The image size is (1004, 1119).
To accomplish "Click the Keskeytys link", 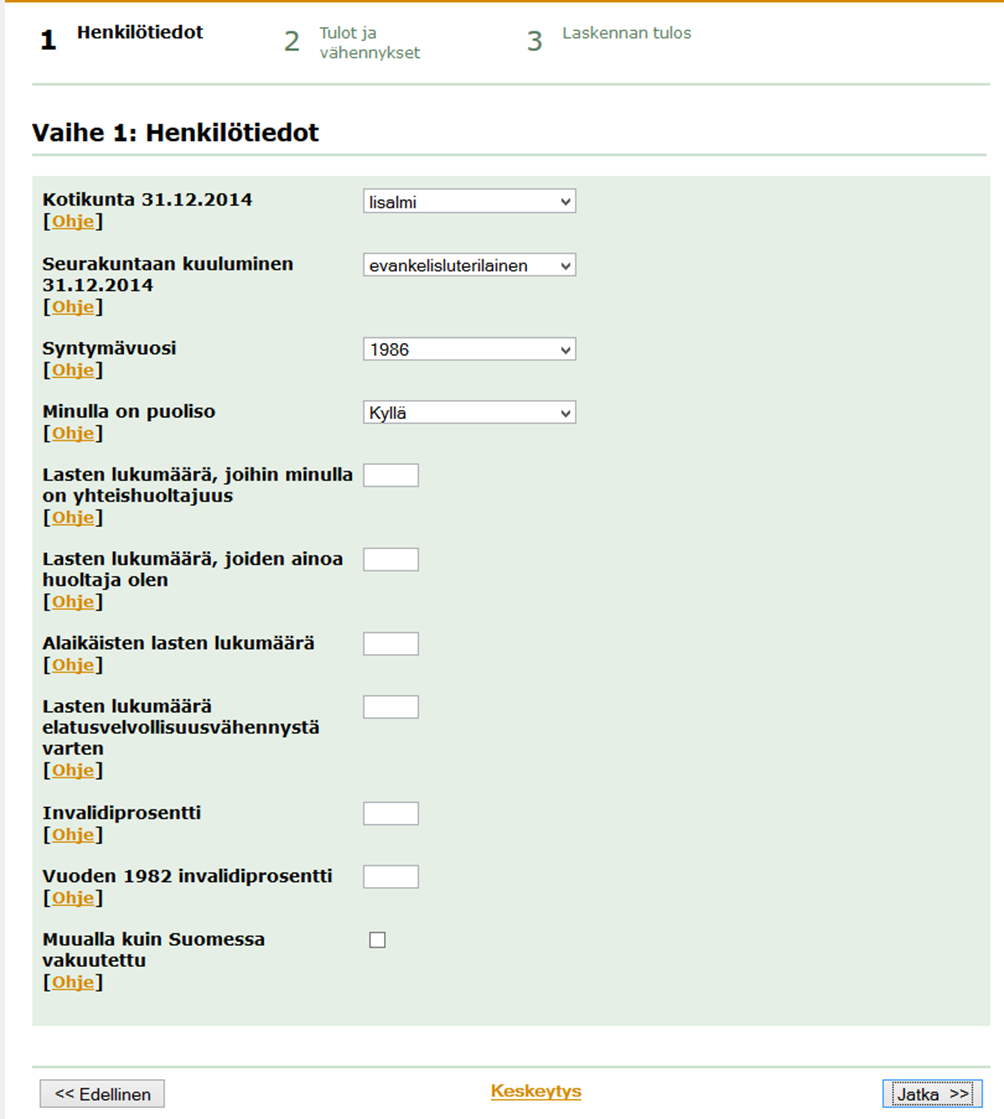I will coord(536,1091).
